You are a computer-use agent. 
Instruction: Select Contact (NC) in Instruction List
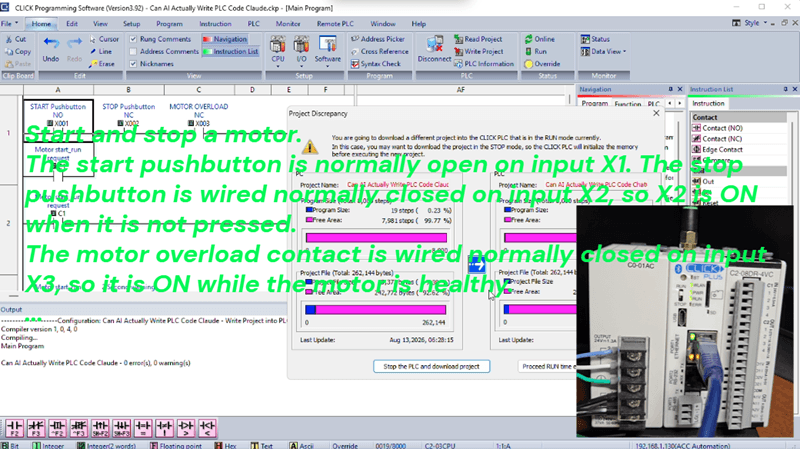717,139
